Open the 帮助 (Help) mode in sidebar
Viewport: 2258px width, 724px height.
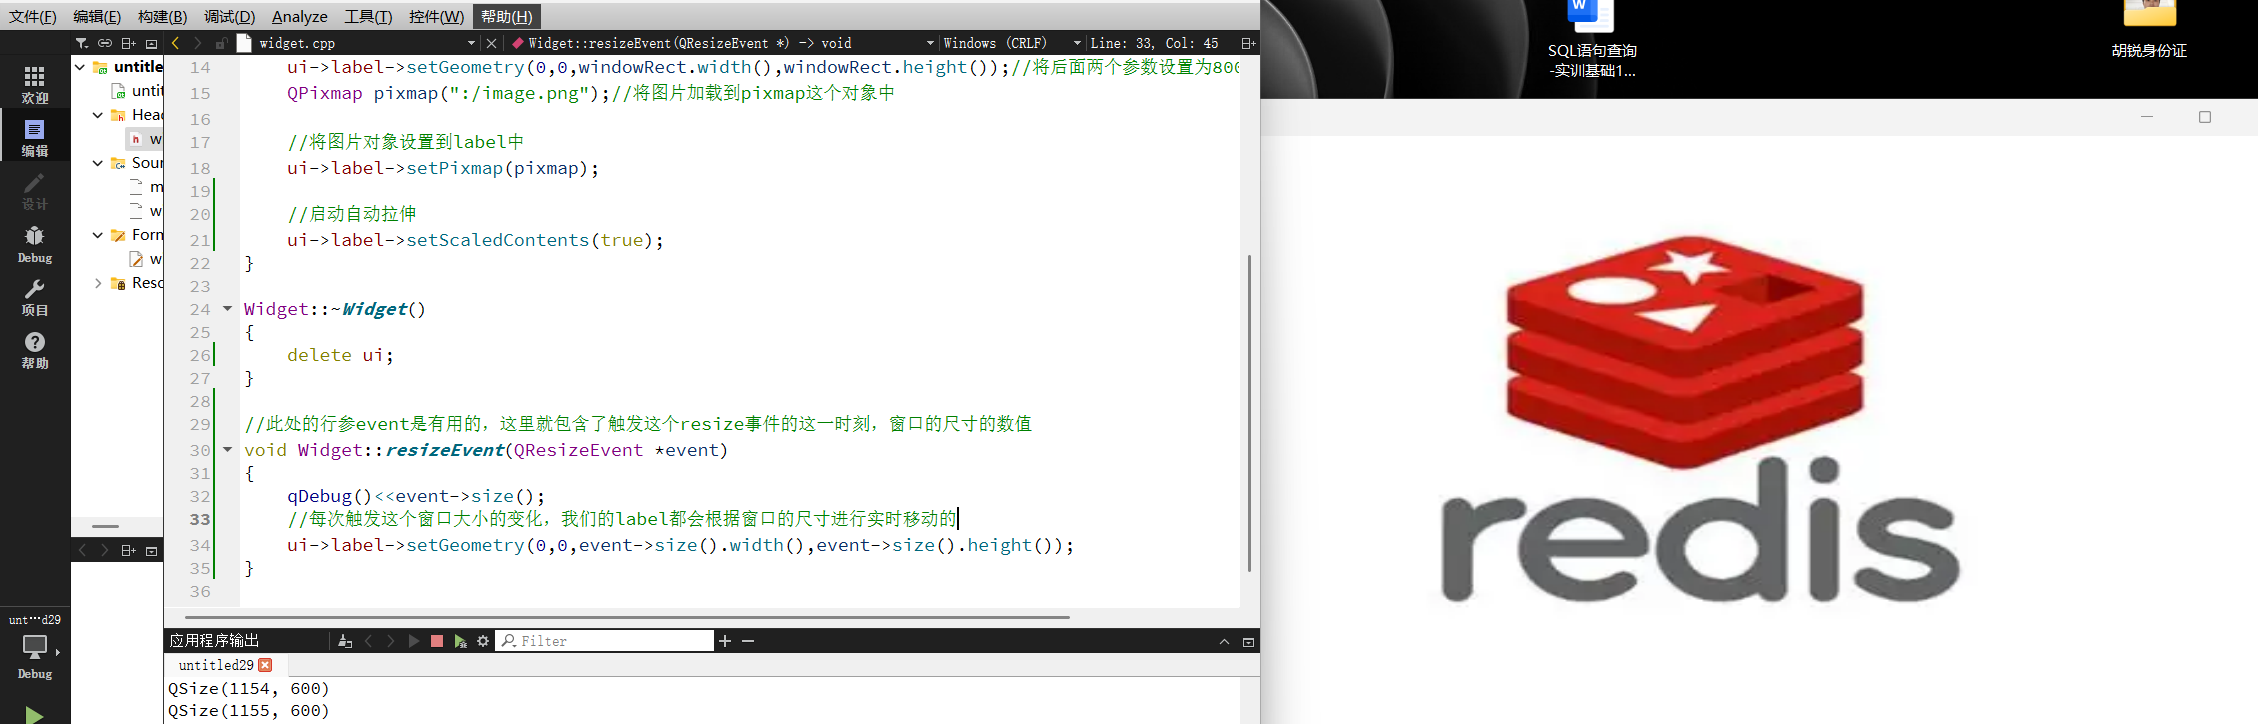click(35, 350)
